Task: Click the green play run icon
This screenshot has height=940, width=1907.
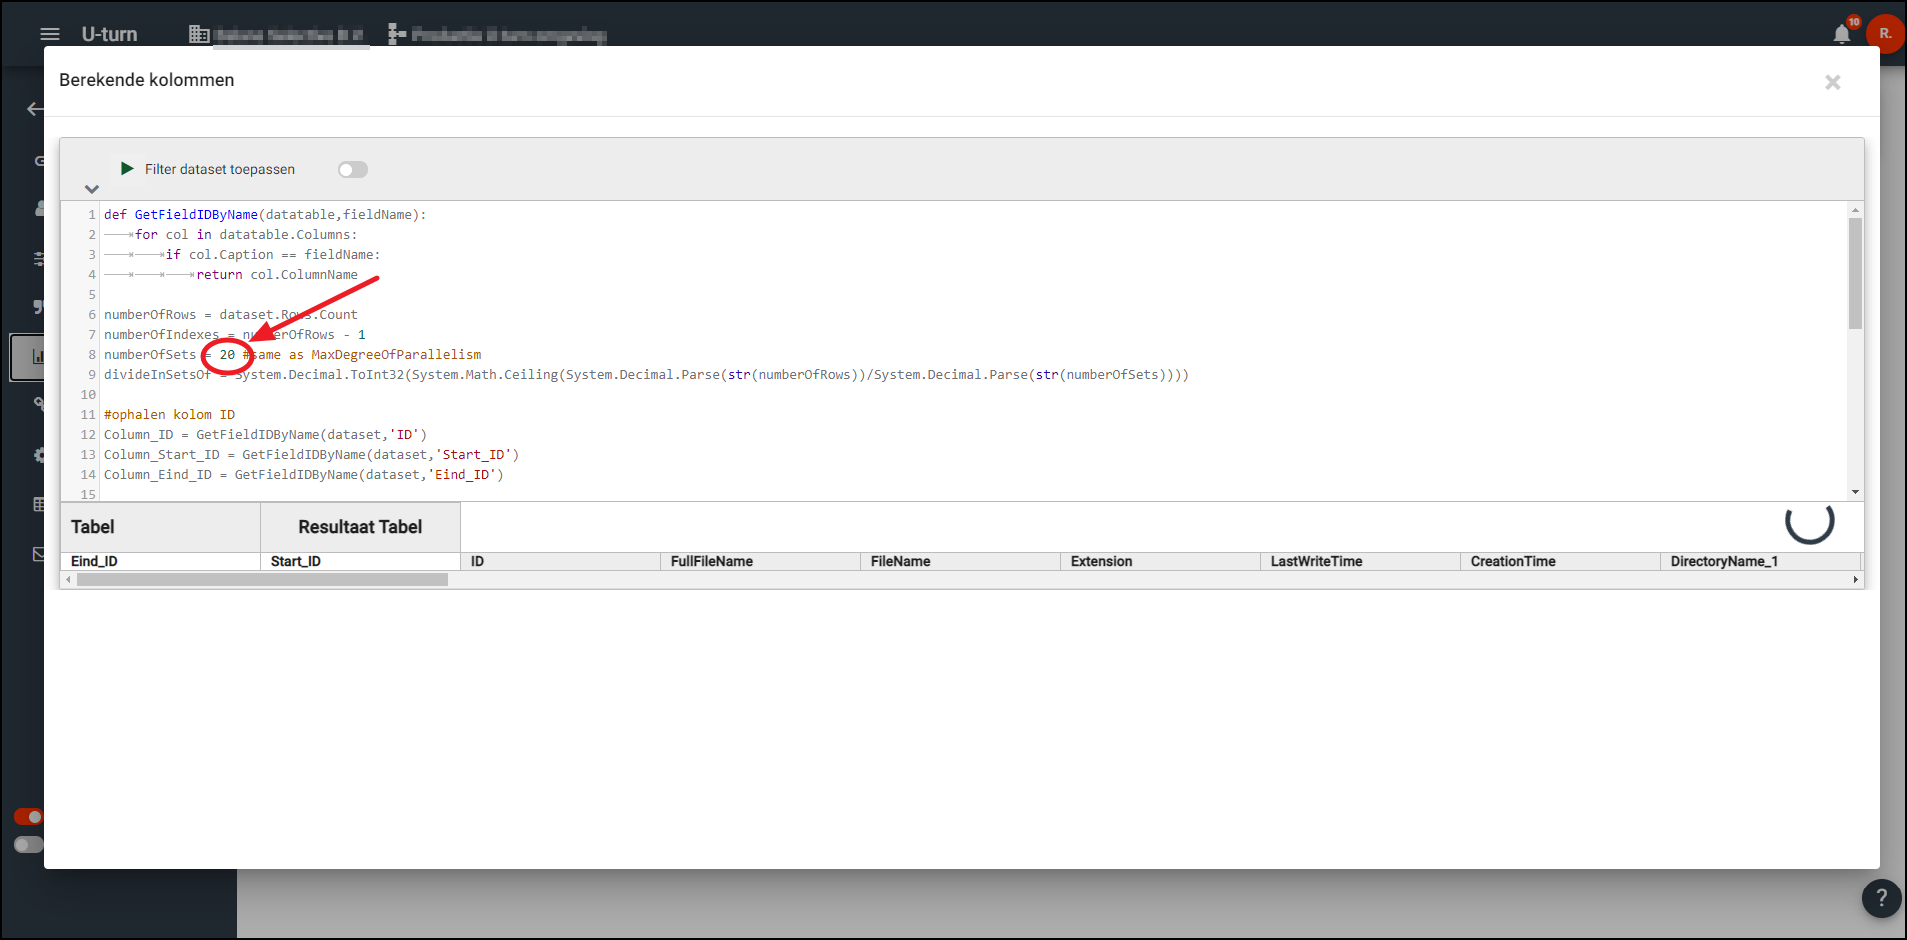Action: tap(127, 169)
